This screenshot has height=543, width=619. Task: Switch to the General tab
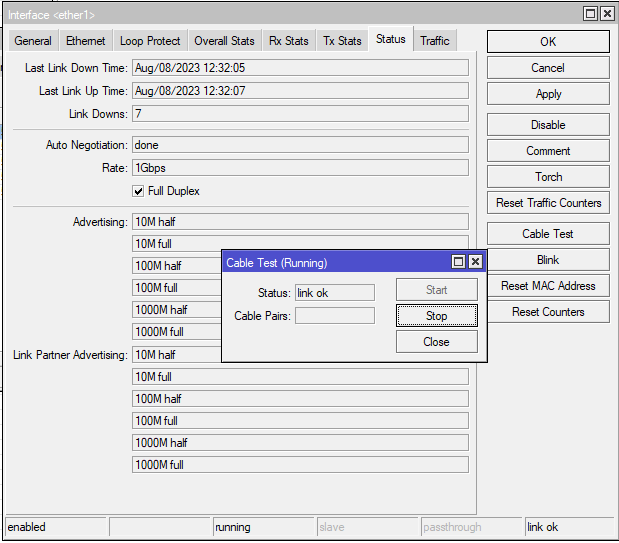[x=33, y=41]
